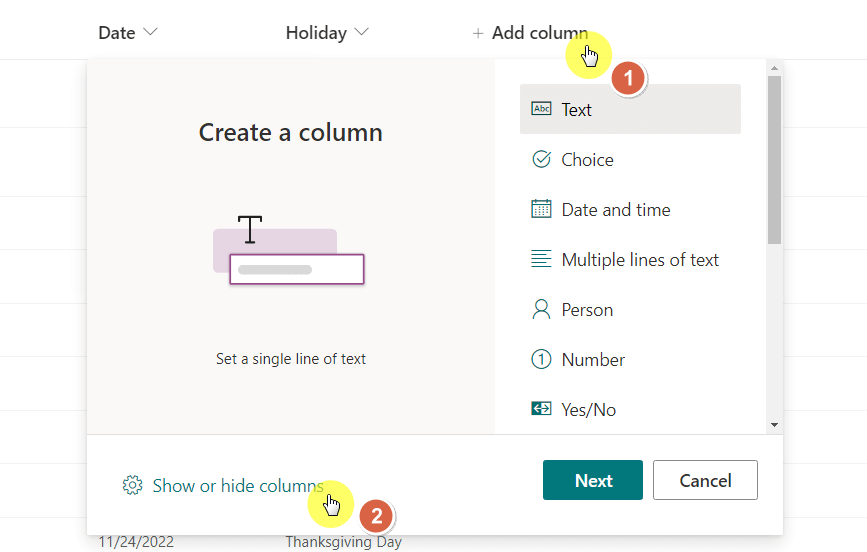867x552 pixels.
Task: Choose the Person column type
Action: [x=630, y=310]
